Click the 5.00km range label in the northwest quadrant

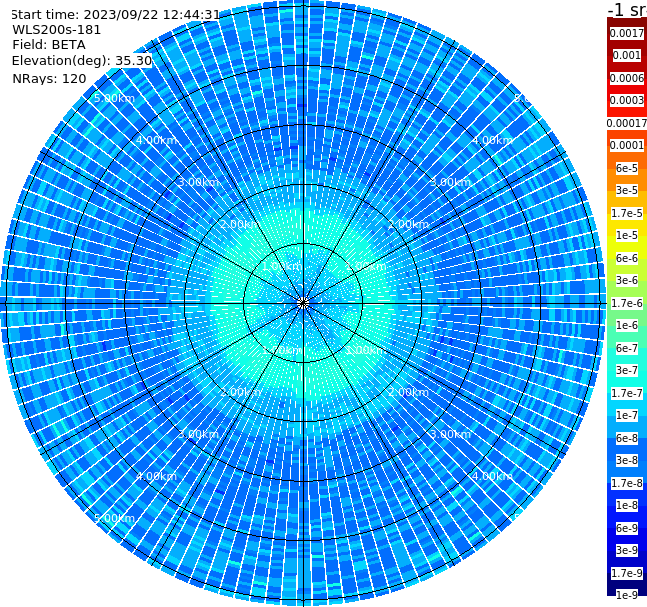coord(114,98)
